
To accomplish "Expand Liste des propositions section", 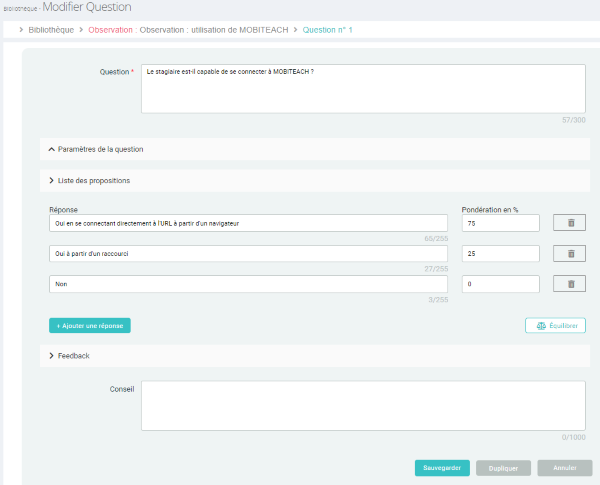I will tap(315, 181).
